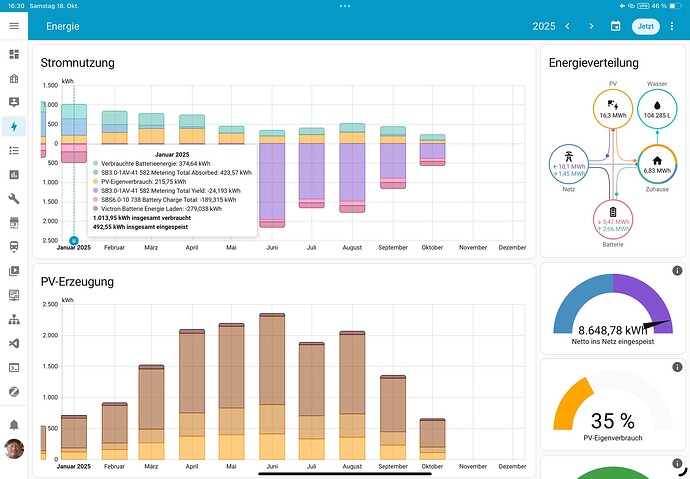Click 'Victron Batterie Energie Laden' tooltip entry
Image resolution: width=690 pixels, height=479 pixels.
point(157,209)
